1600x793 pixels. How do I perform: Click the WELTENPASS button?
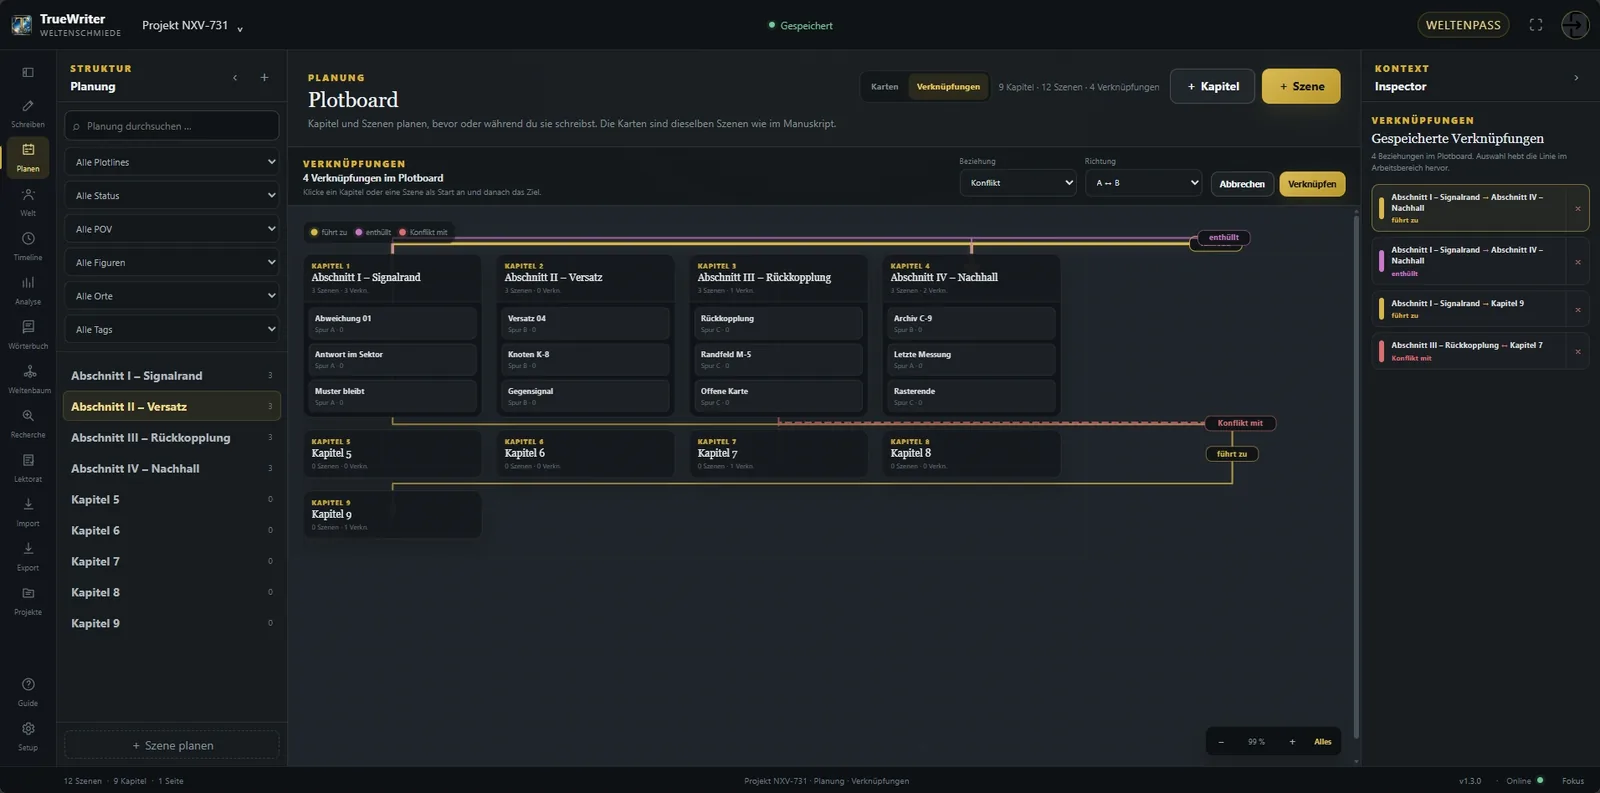pyautogui.click(x=1463, y=25)
